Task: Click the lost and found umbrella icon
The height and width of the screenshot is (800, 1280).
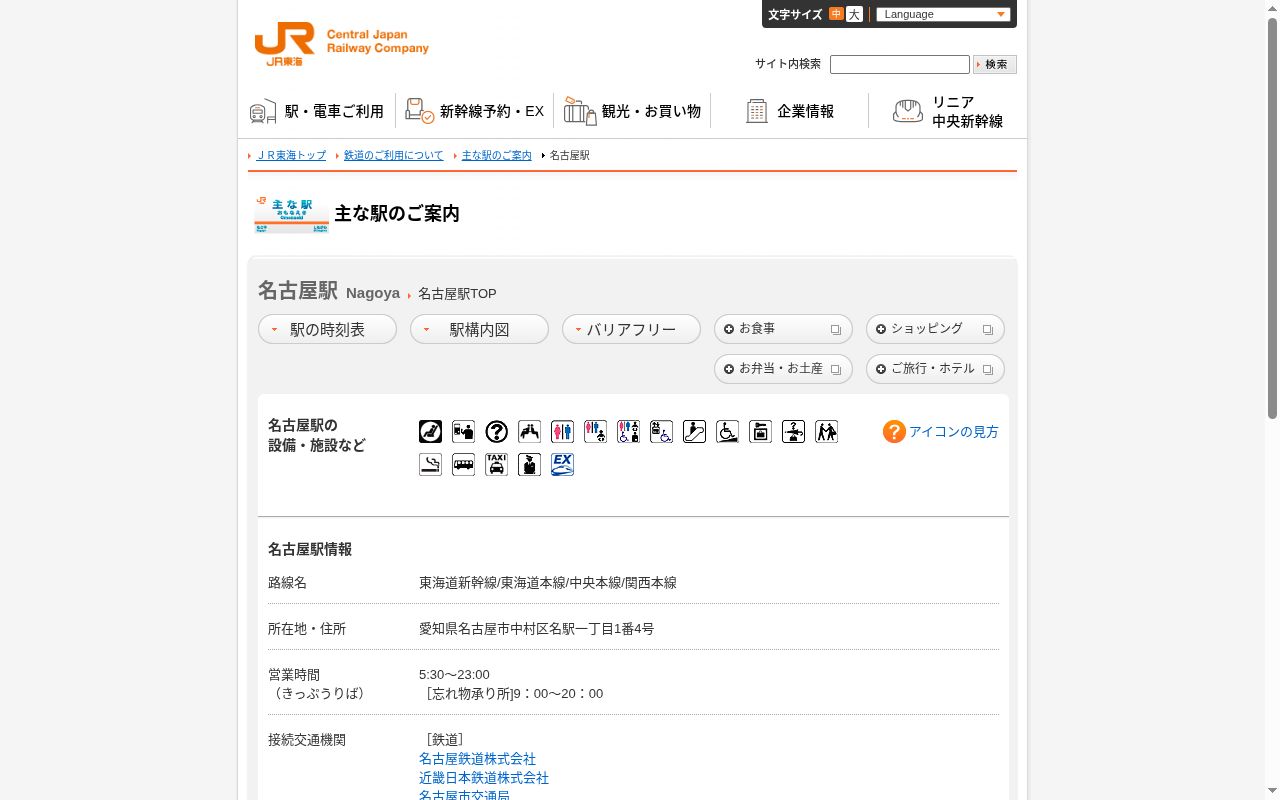Action: click(x=793, y=432)
